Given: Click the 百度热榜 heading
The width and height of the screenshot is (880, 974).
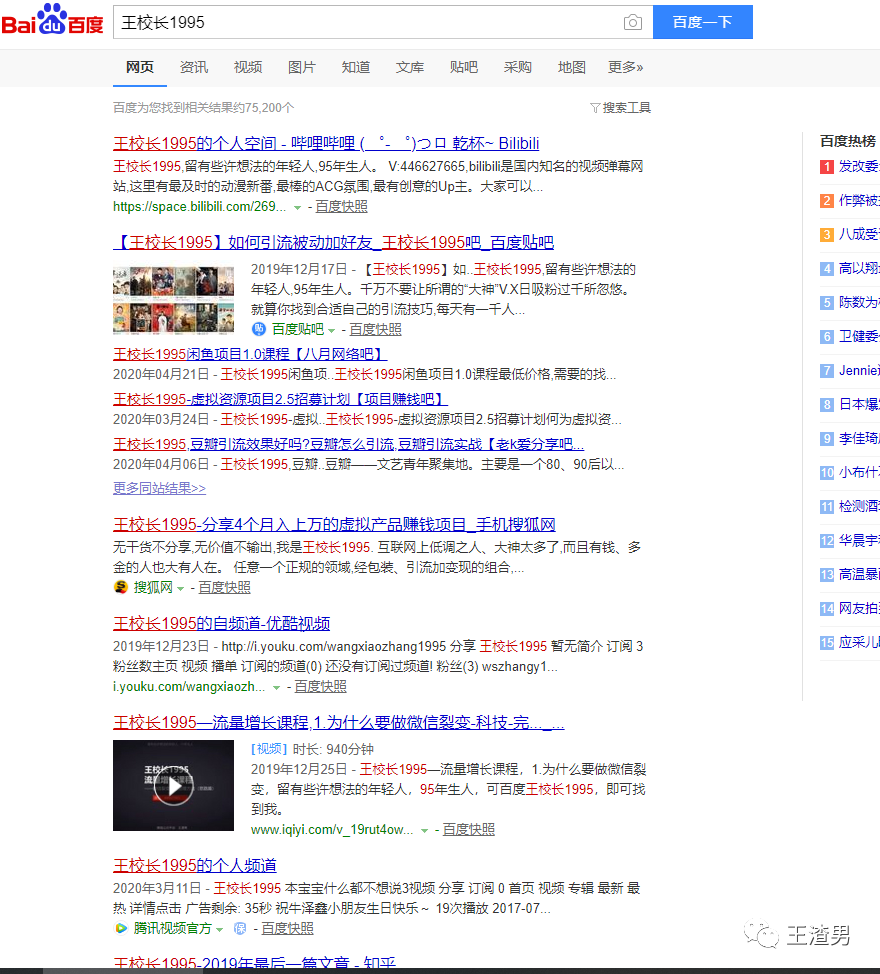Looking at the screenshot, I should [848, 141].
